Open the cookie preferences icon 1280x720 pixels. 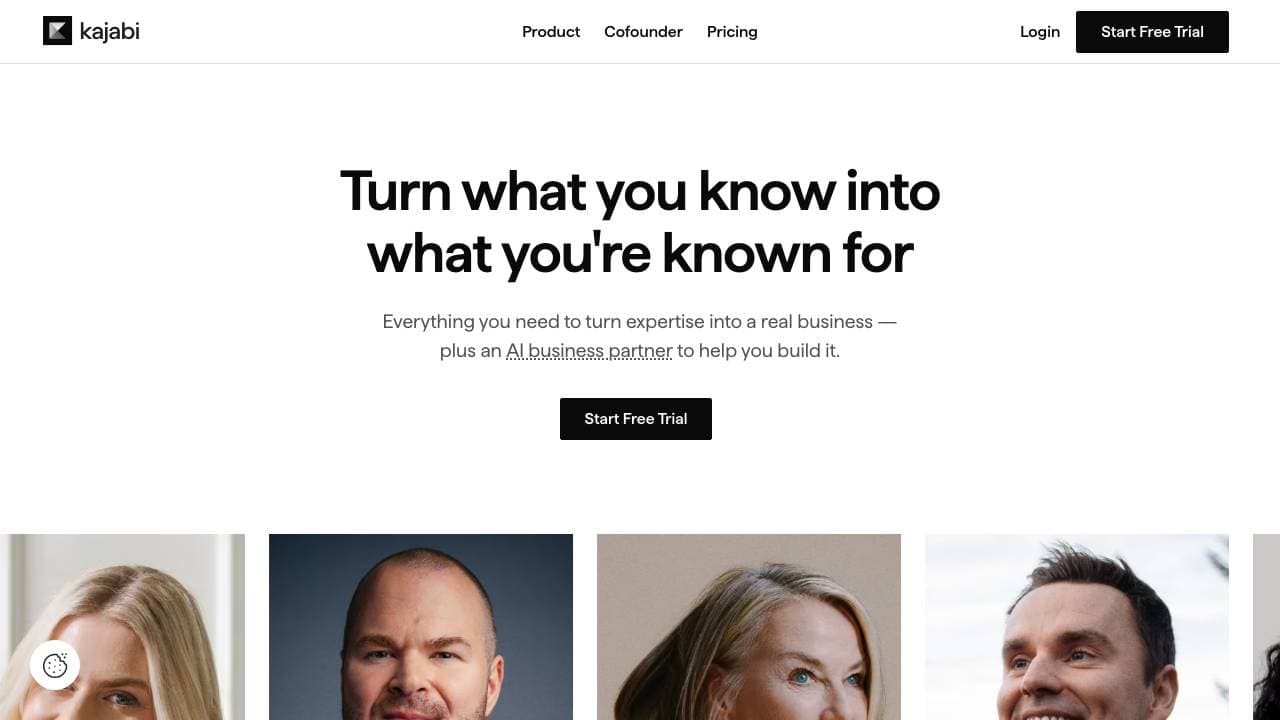click(x=55, y=665)
